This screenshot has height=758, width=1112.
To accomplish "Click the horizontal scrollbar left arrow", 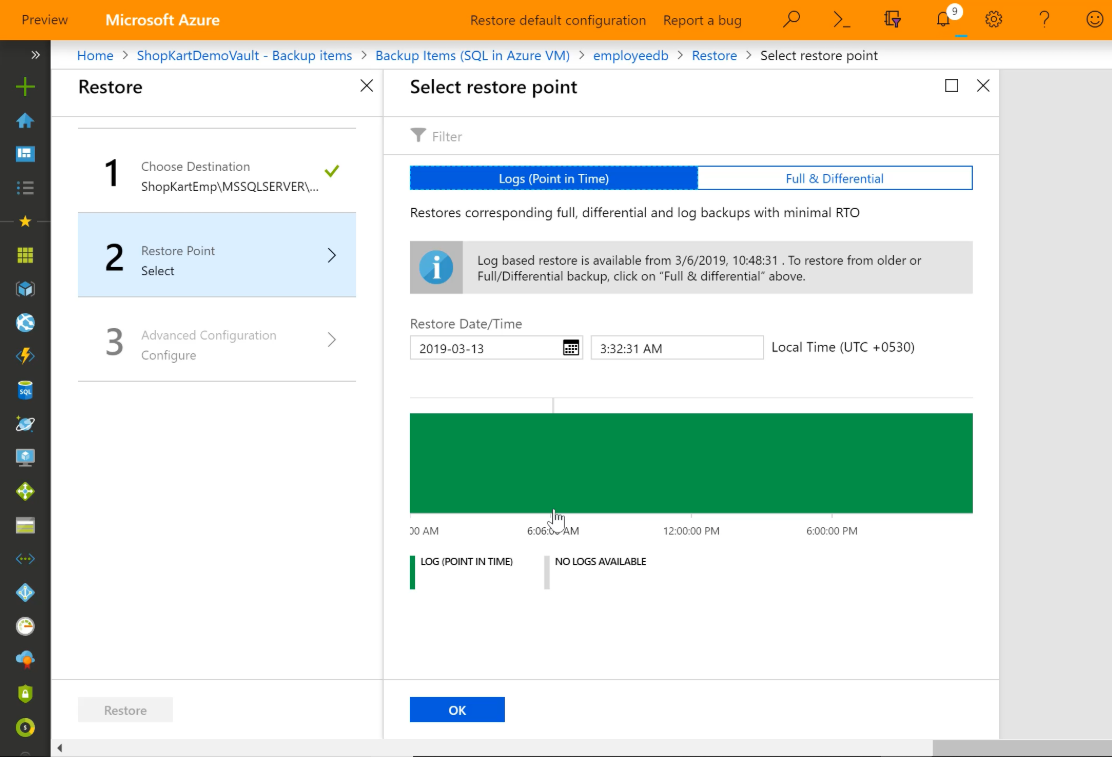I will pyautogui.click(x=60, y=747).
